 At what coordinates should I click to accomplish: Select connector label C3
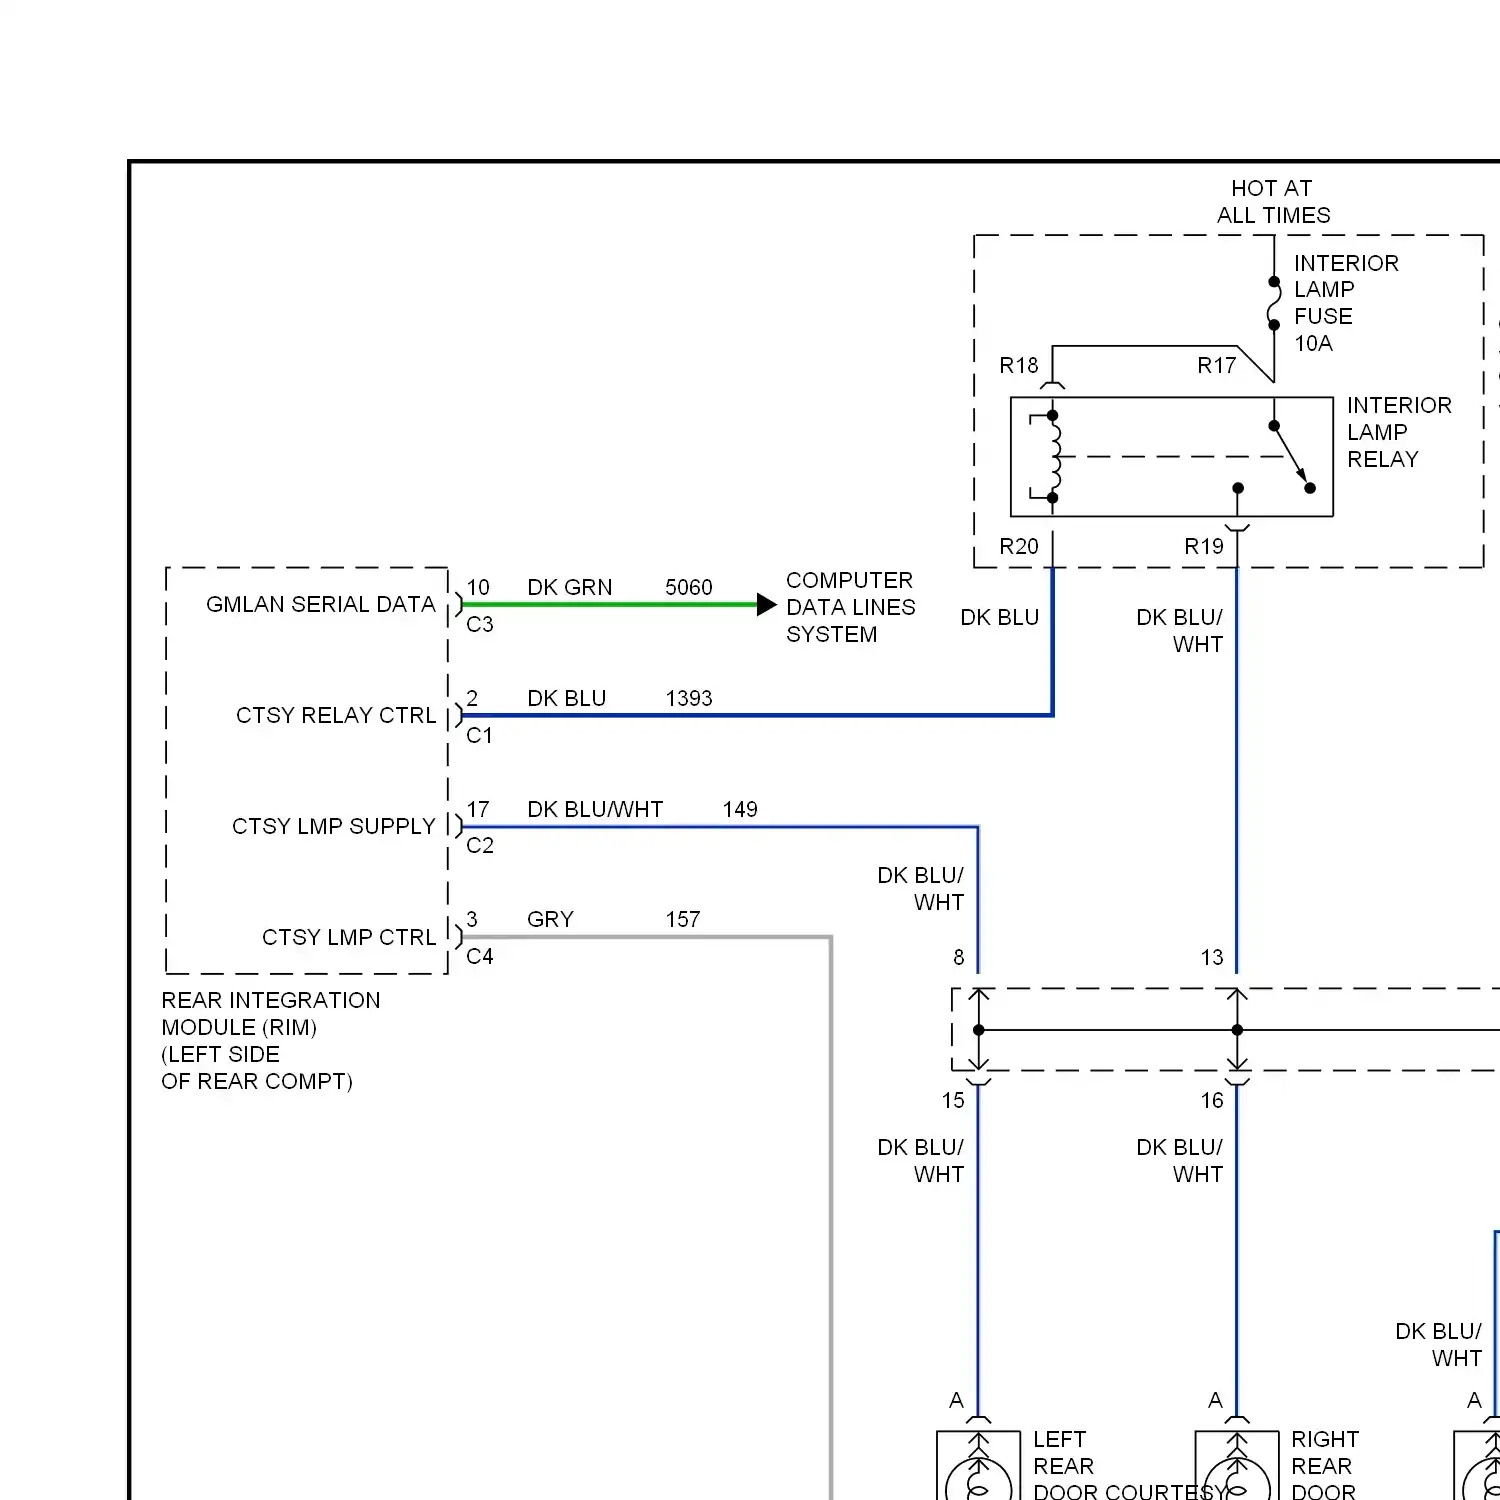(480, 625)
